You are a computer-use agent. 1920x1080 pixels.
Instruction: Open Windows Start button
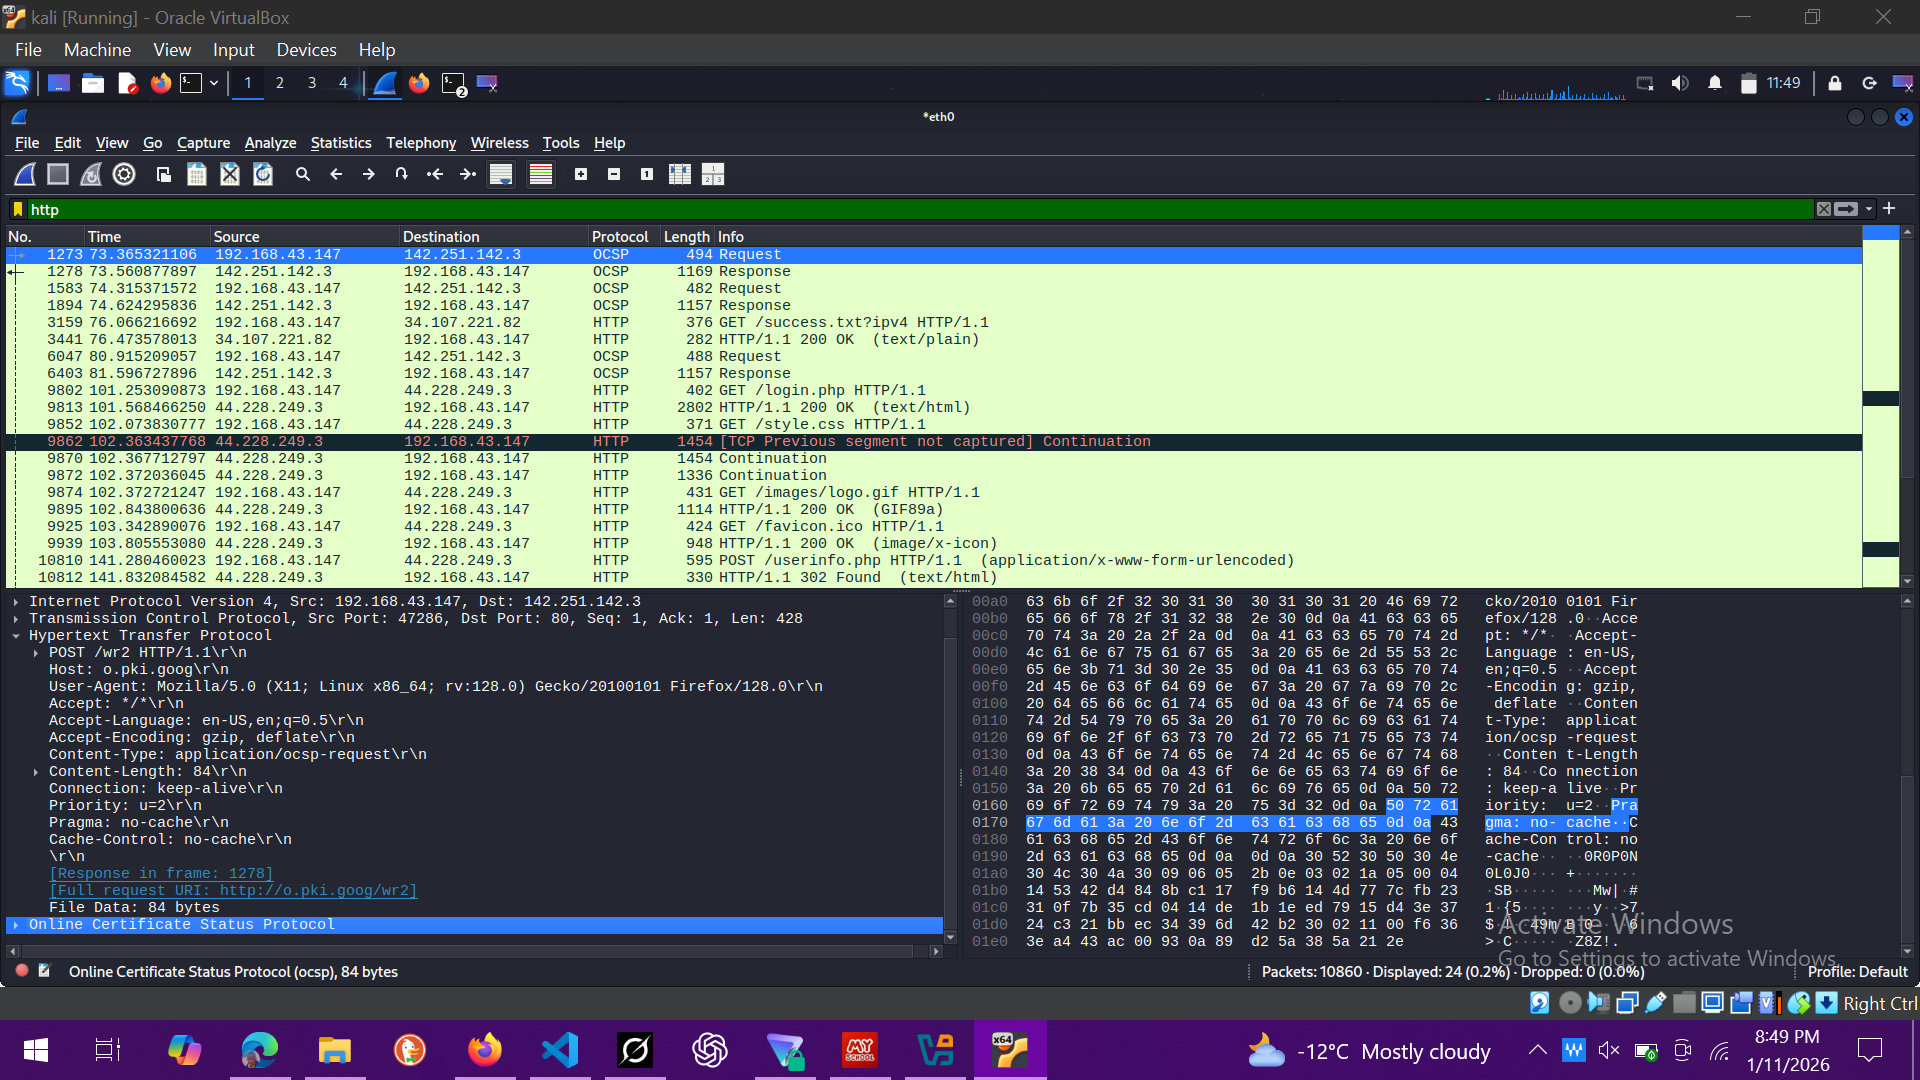pyautogui.click(x=35, y=1050)
